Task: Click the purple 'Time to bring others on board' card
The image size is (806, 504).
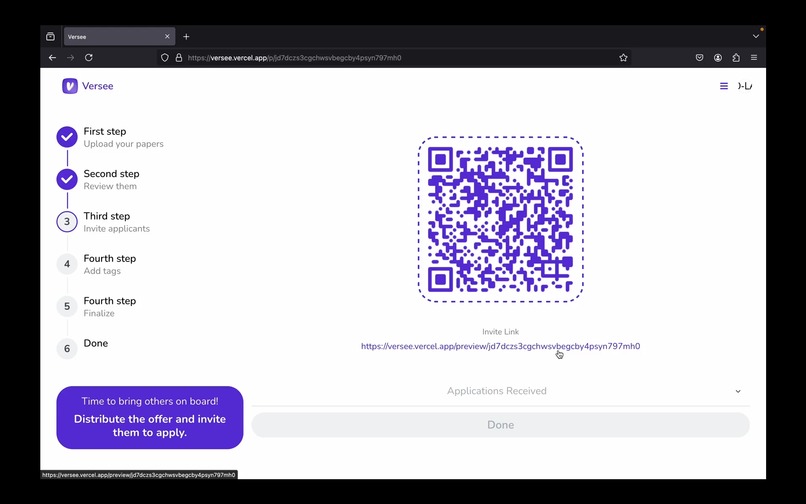Action: (x=150, y=418)
